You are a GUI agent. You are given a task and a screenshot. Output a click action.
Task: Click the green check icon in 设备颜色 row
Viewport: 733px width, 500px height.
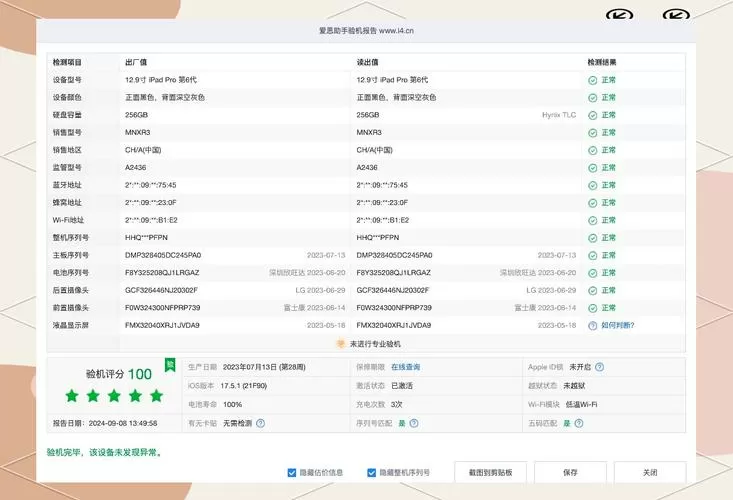[592, 98]
